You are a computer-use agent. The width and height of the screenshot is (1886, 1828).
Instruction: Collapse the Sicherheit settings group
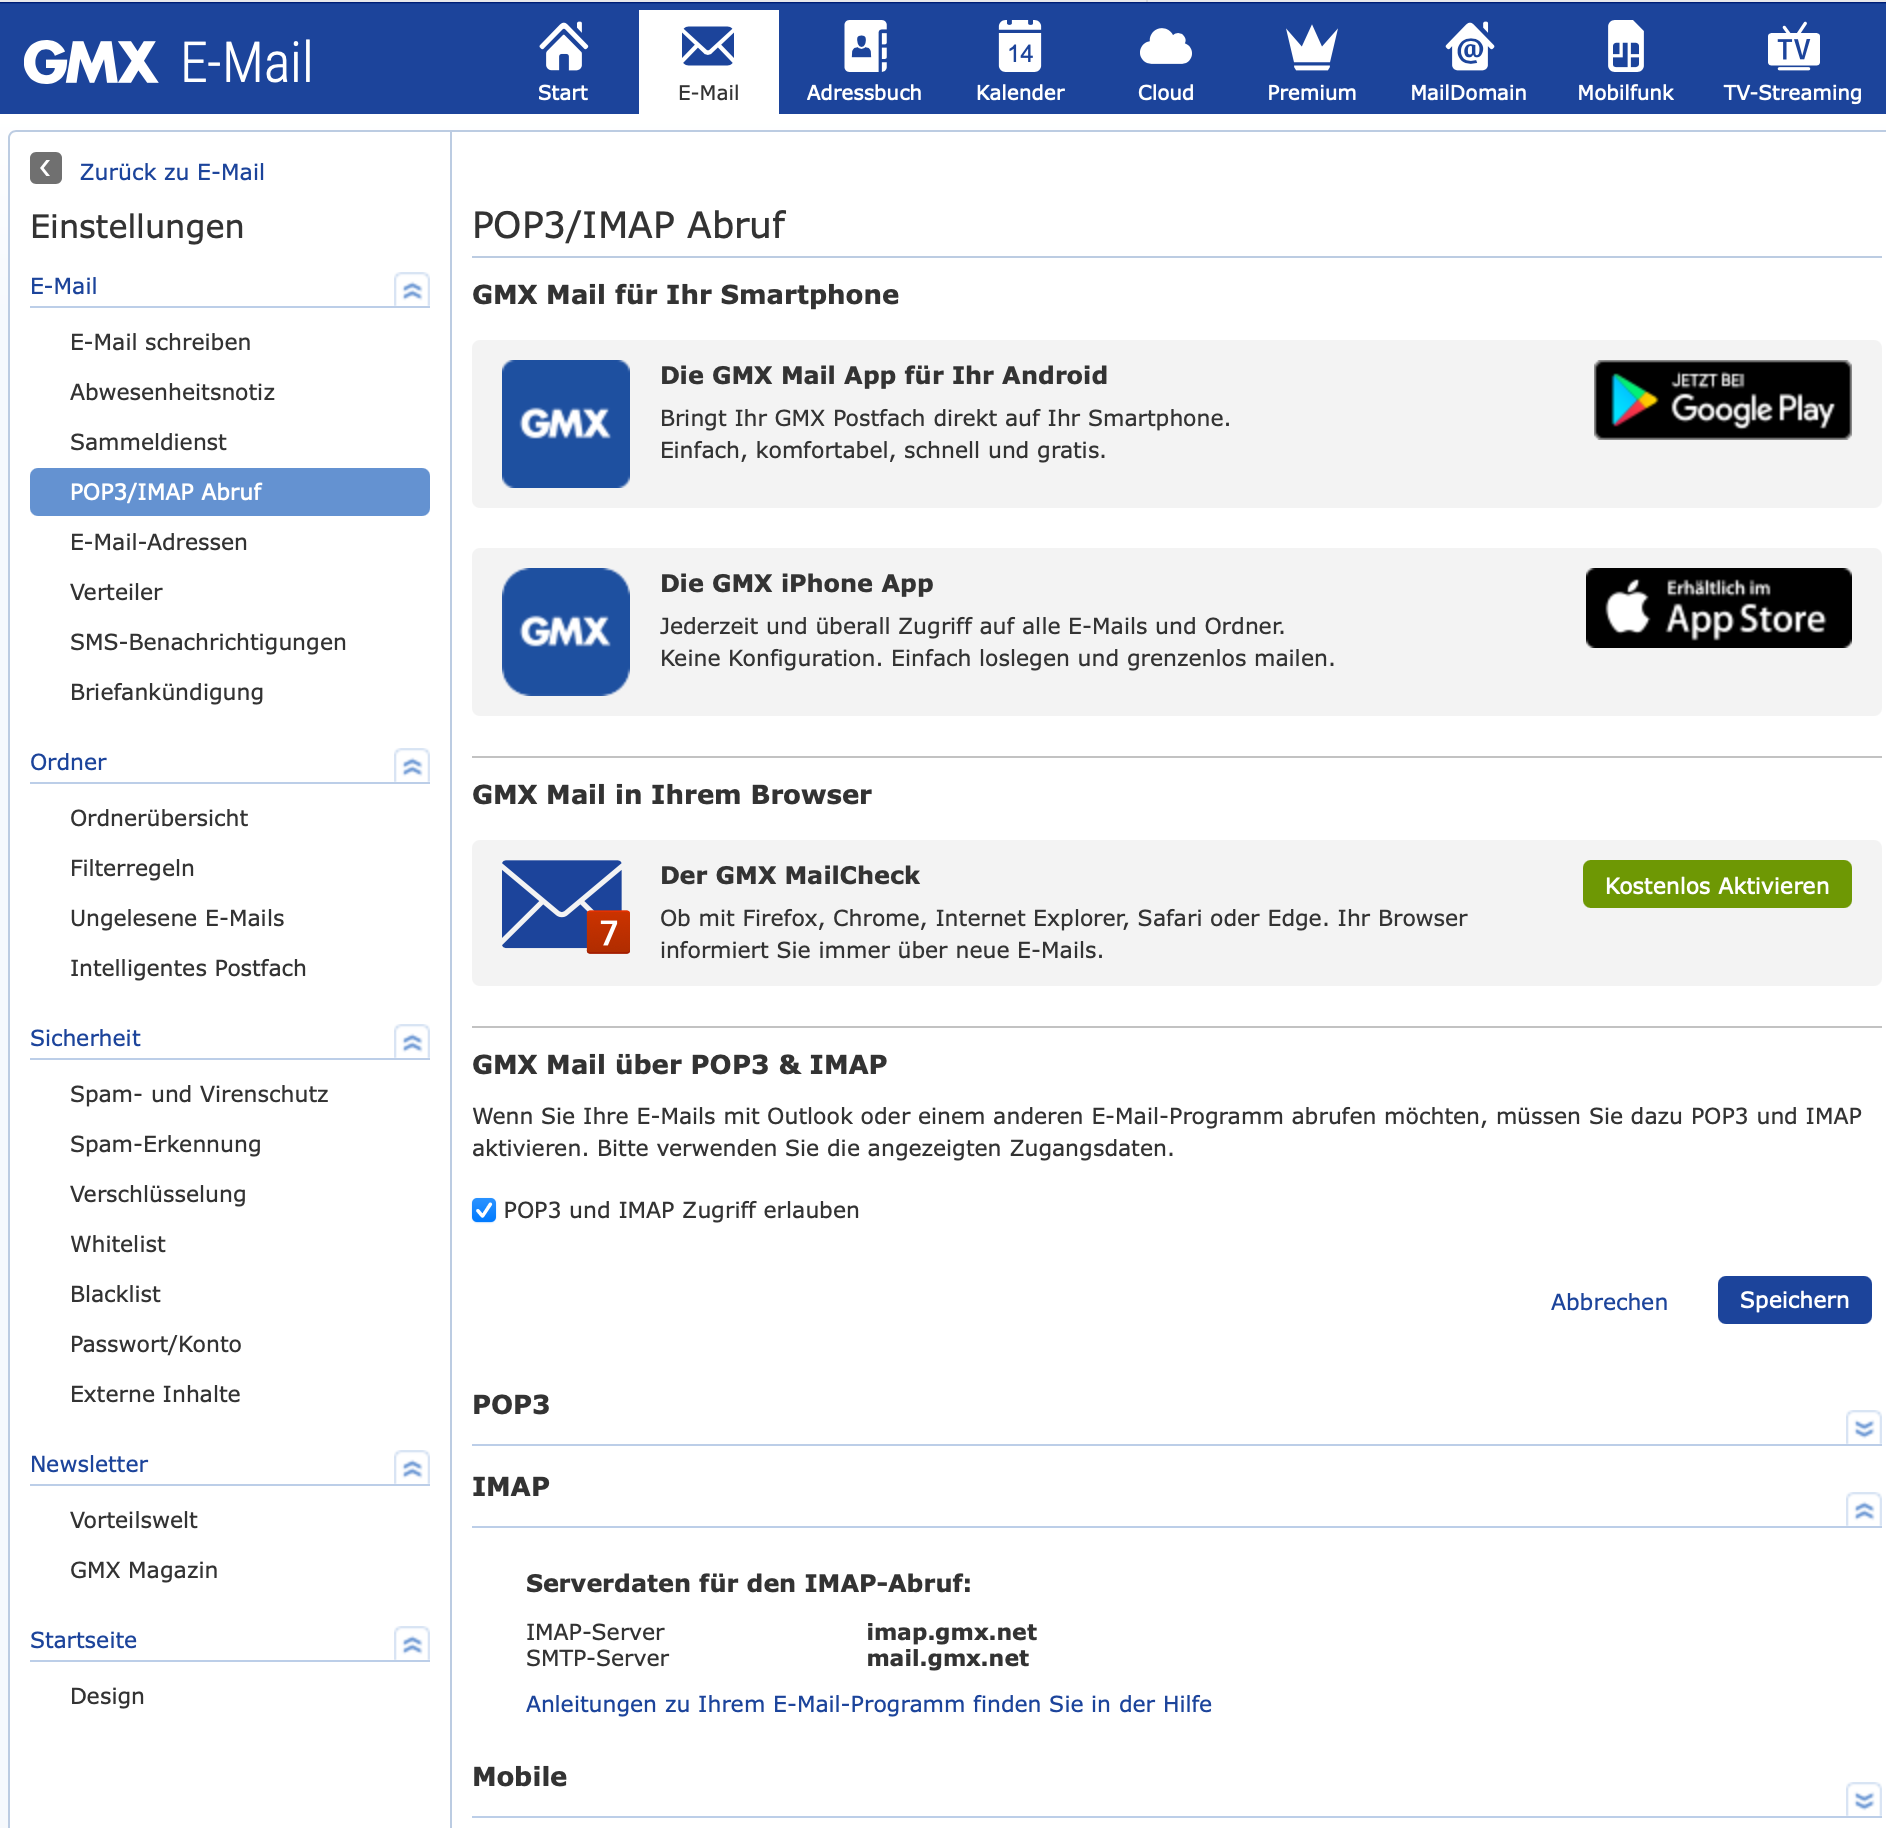coord(412,1042)
